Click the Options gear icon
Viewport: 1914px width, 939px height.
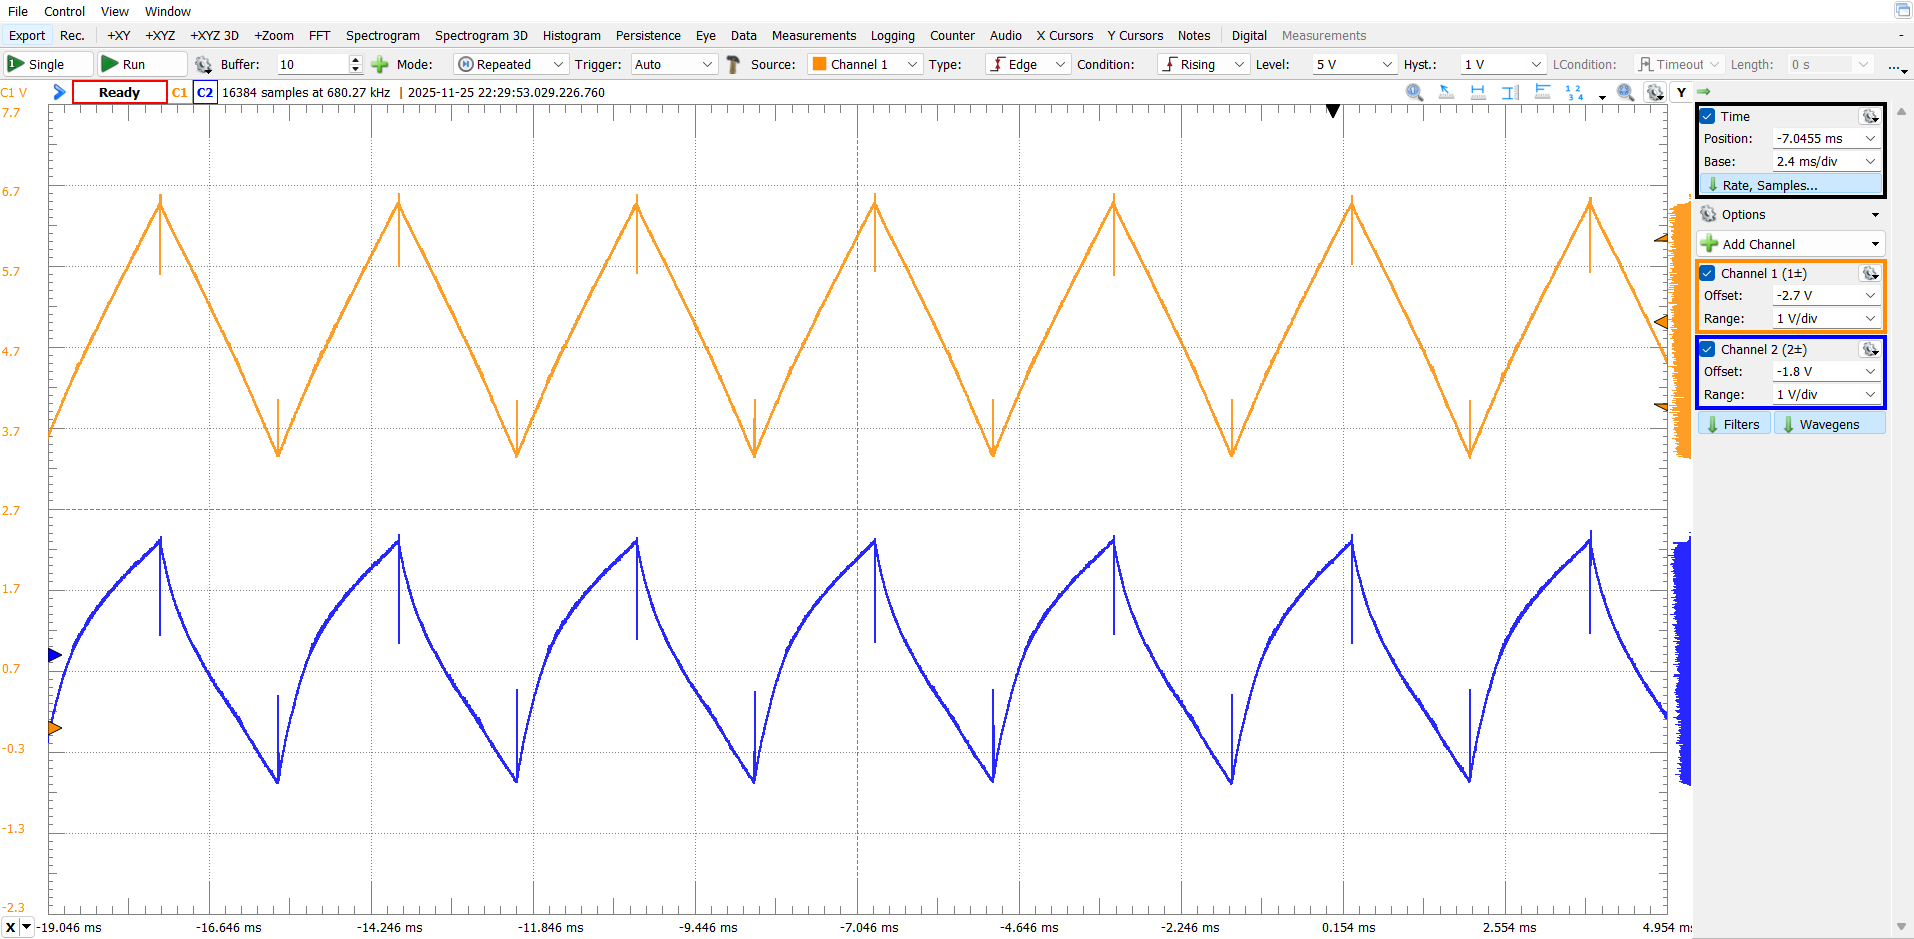coord(1708,214)
